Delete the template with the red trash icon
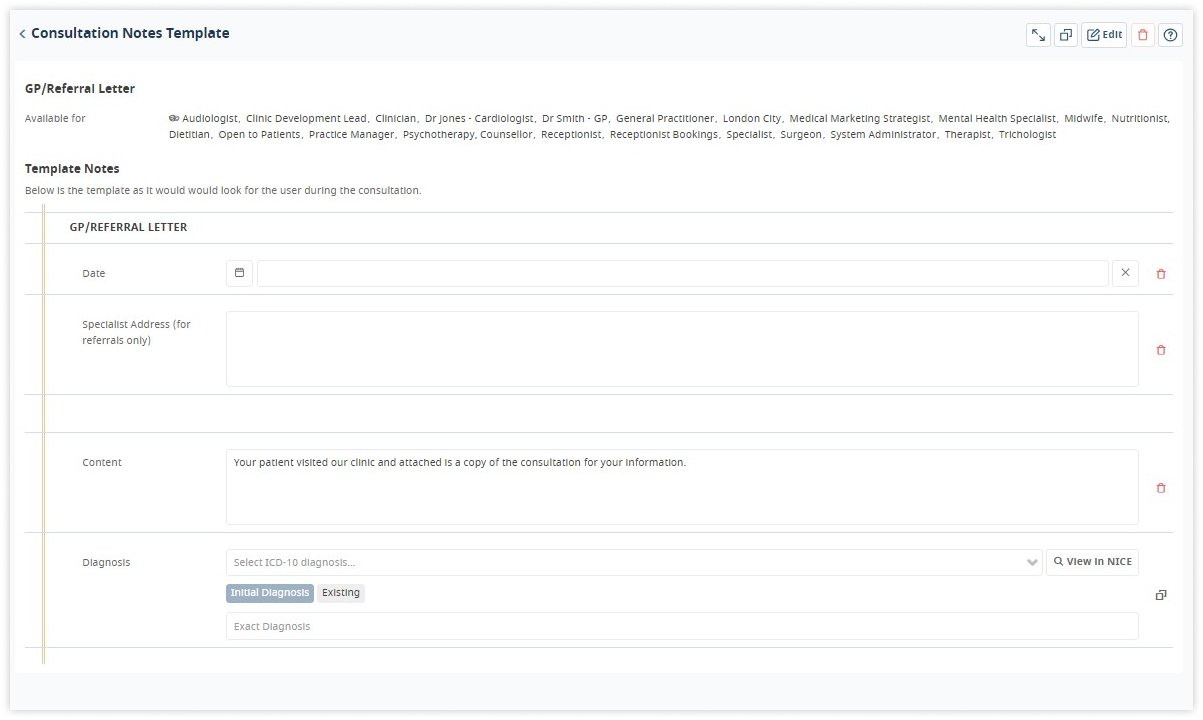 (x=1142, y=34)
